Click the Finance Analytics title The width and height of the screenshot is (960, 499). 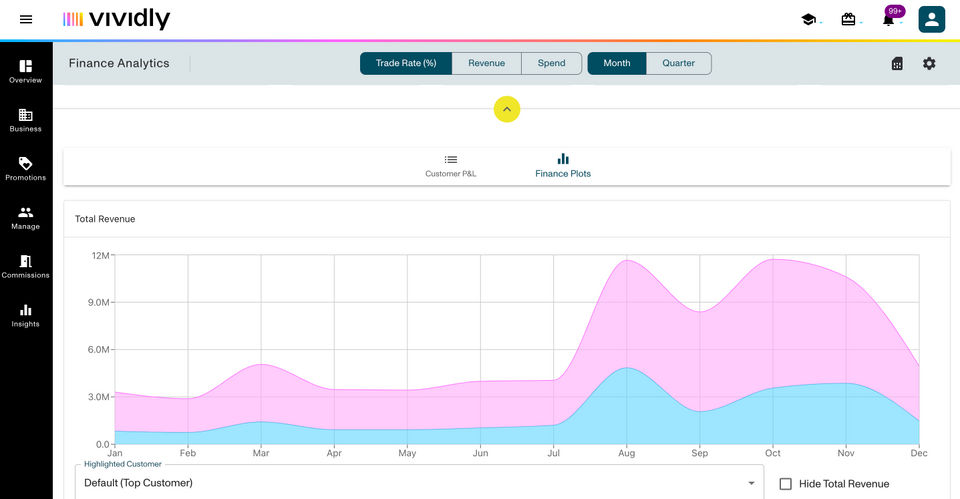coord(119,64)
